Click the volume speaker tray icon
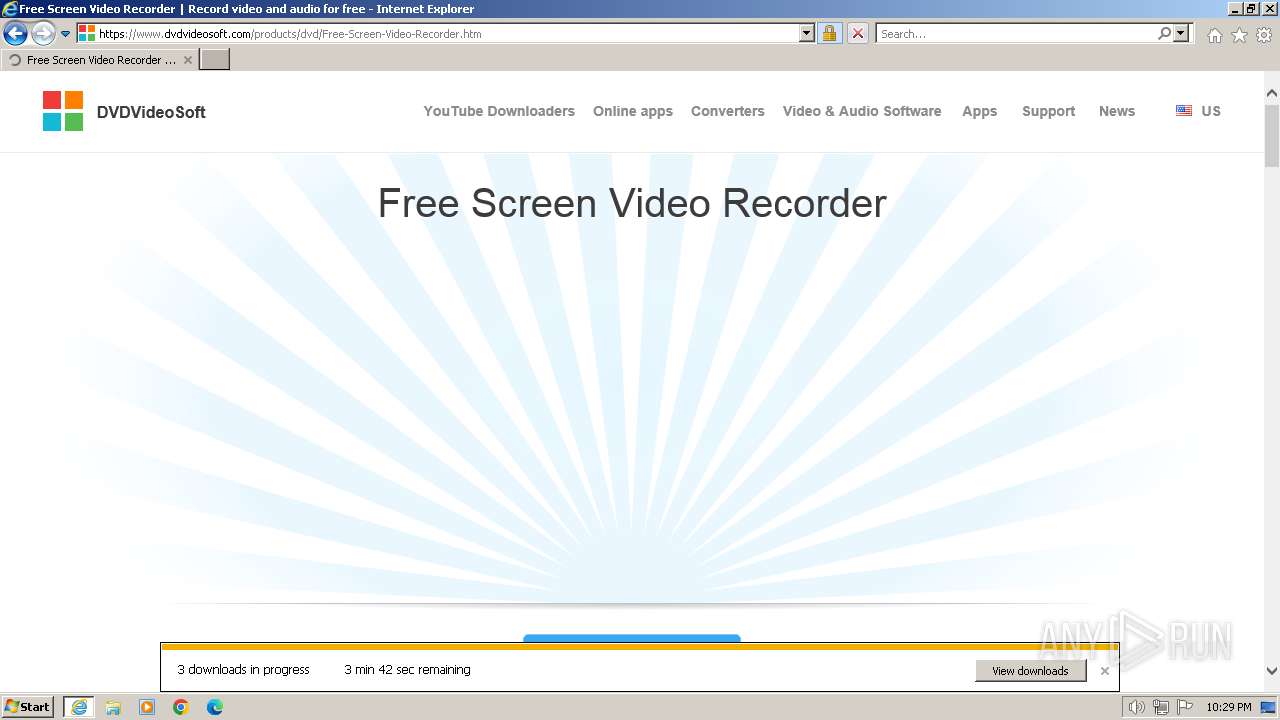 (x=1136, y=707)
